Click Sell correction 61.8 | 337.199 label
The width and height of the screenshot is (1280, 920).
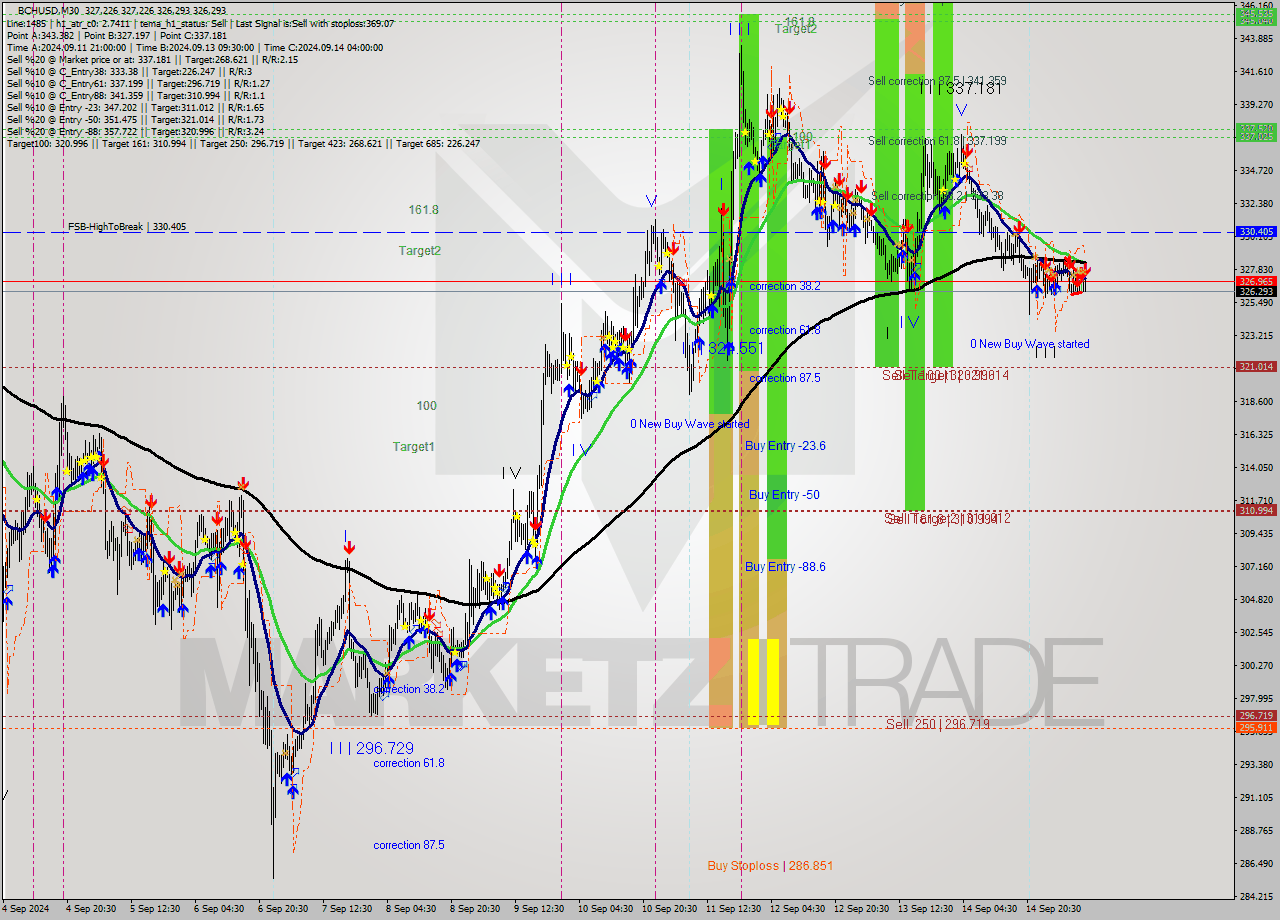(x=937, y=141)
